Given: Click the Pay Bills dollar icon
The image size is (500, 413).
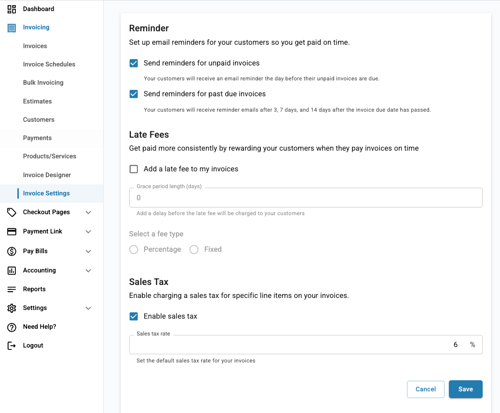Looking at the screenshot, I should (x=12, y=251).
